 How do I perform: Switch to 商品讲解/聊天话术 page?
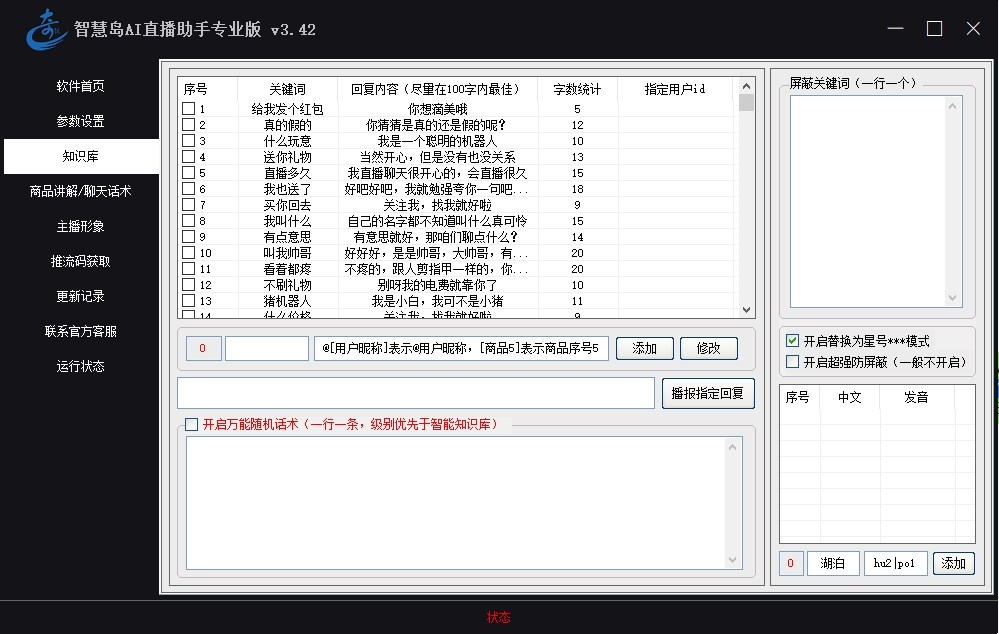pos(80,191)
